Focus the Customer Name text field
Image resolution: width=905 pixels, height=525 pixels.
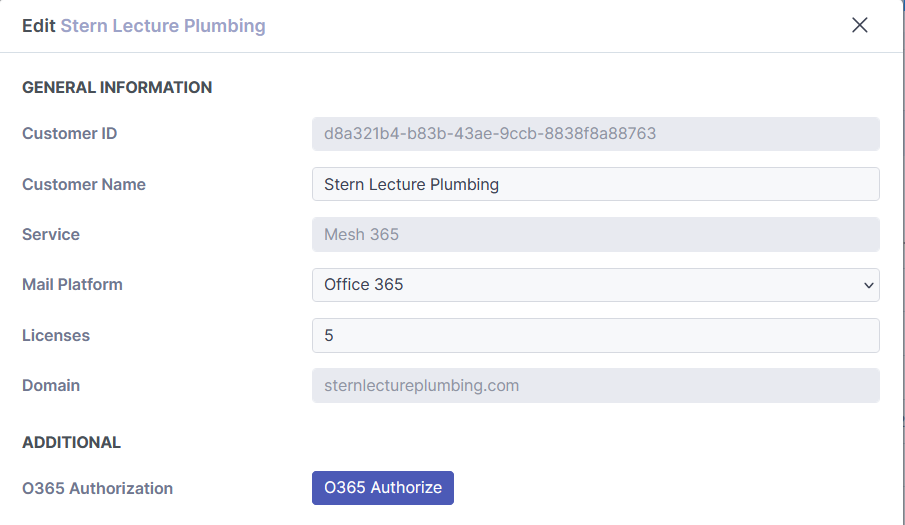pos(595,184)
